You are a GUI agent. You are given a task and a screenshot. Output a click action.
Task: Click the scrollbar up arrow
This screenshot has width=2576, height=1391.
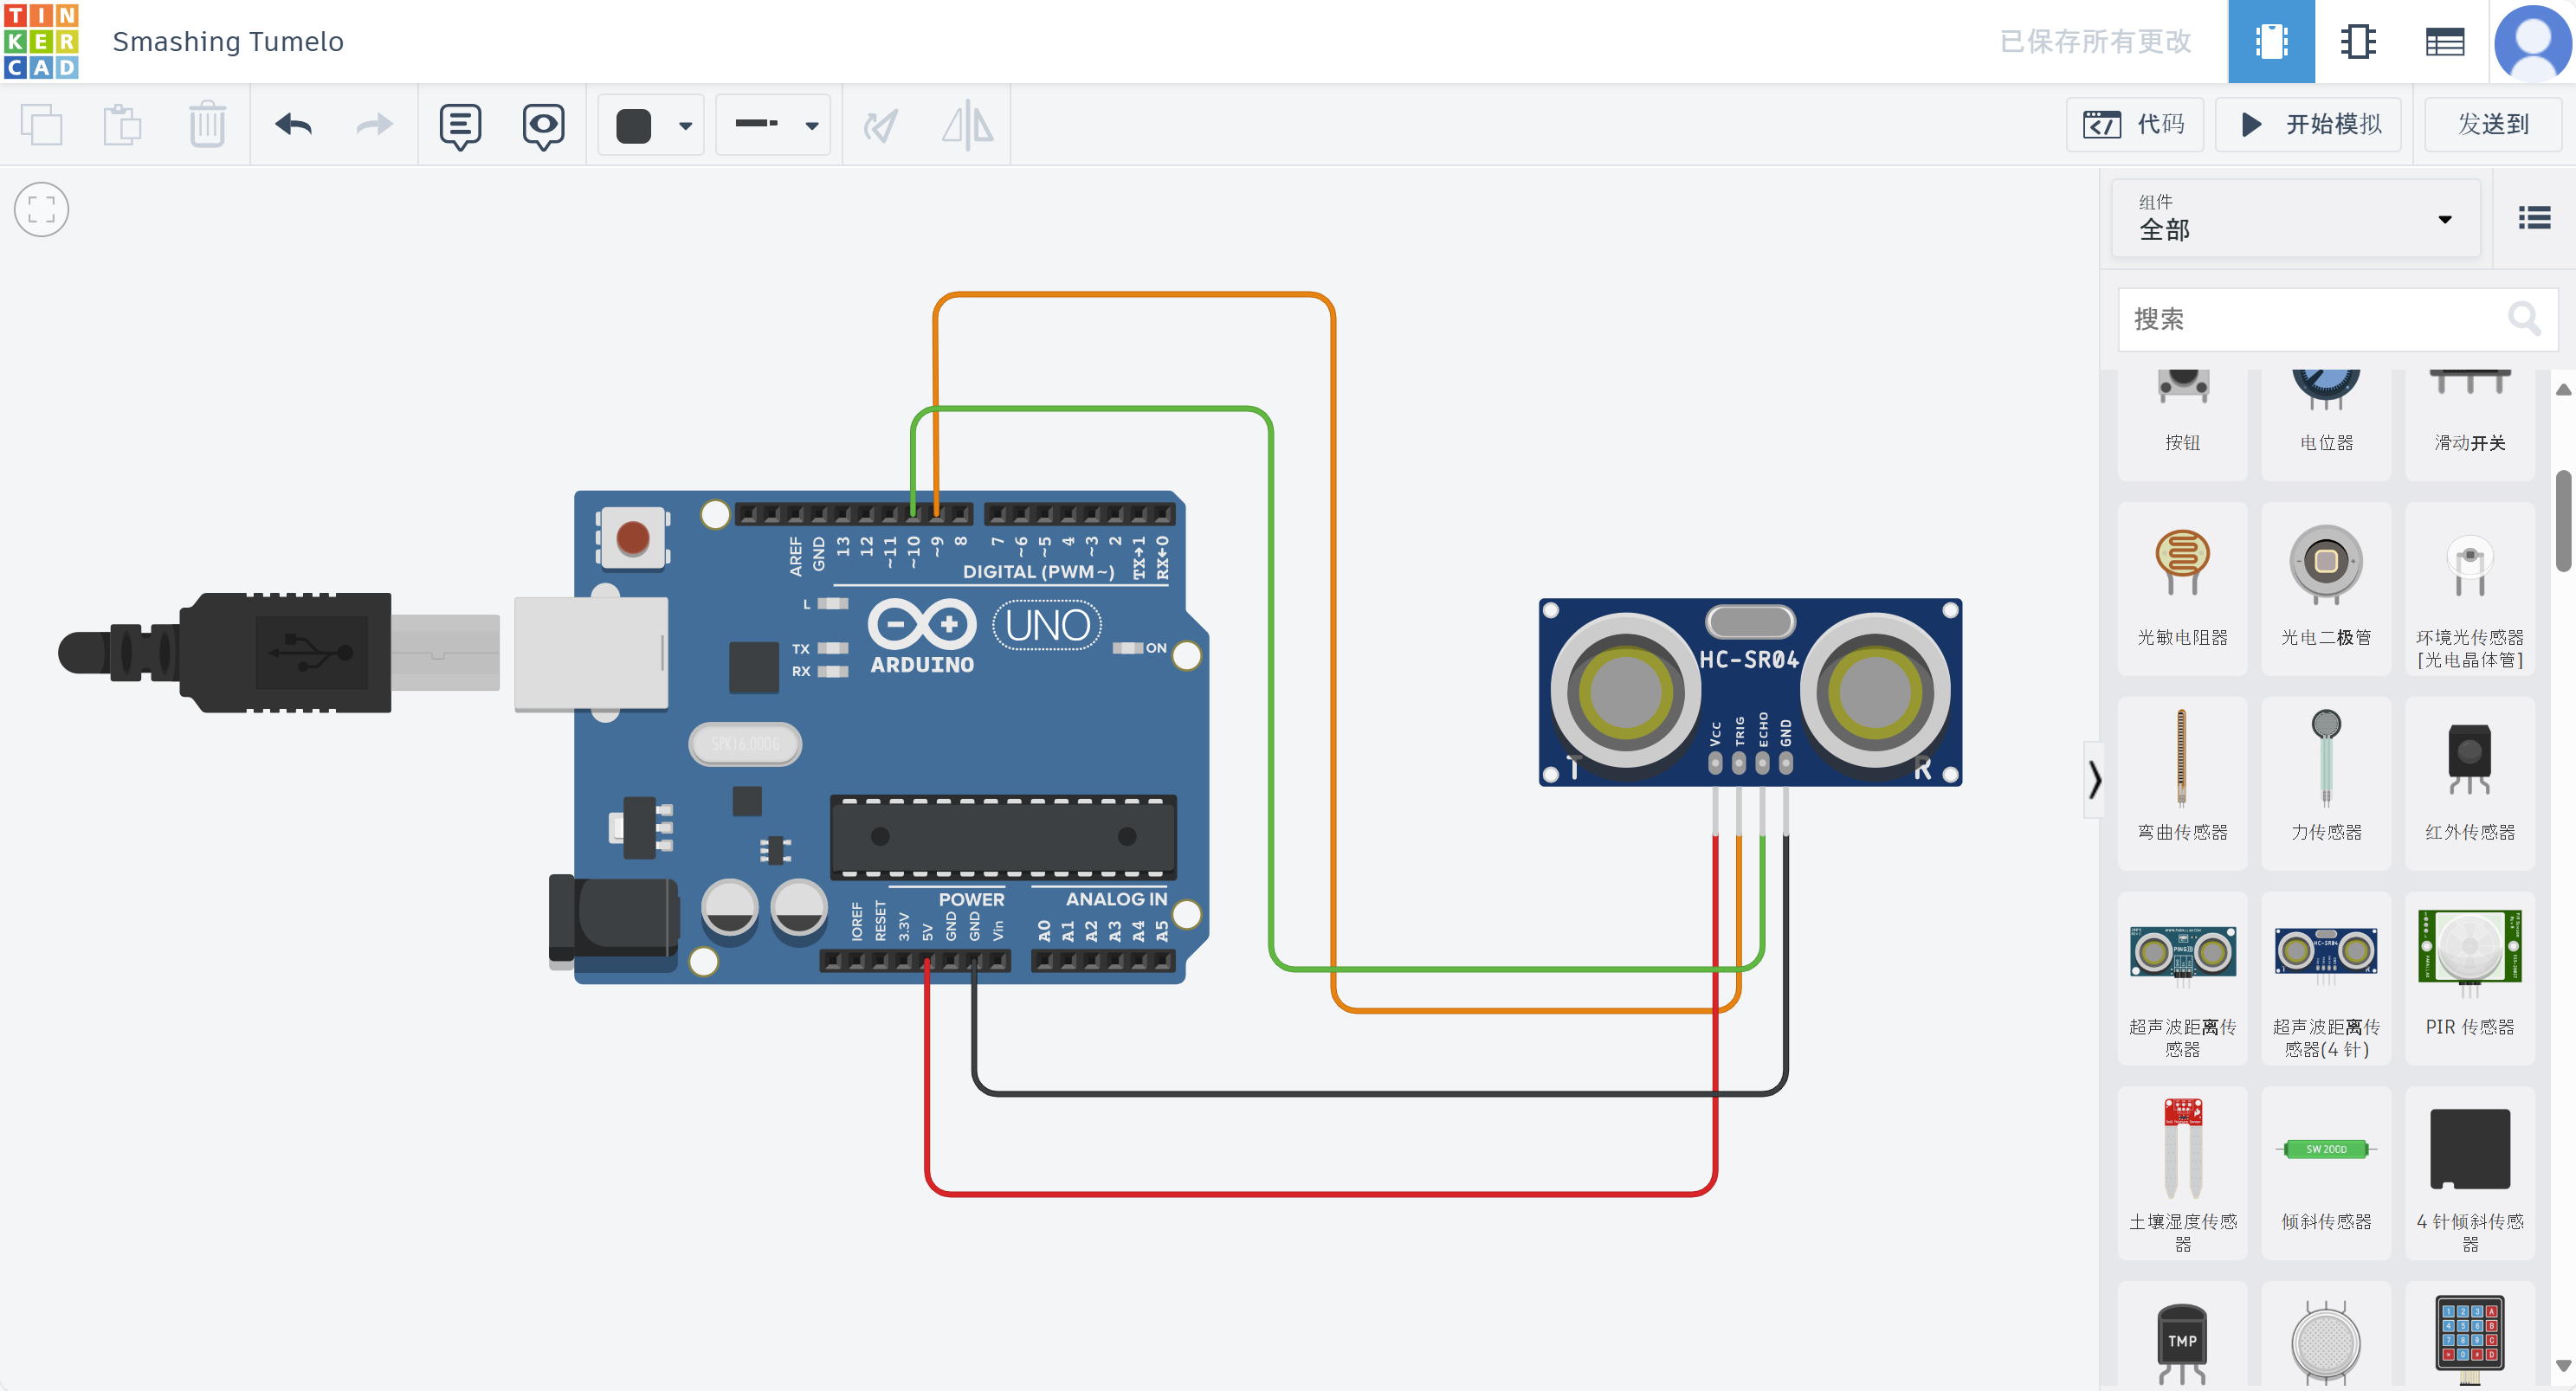tap(2563, 390)
